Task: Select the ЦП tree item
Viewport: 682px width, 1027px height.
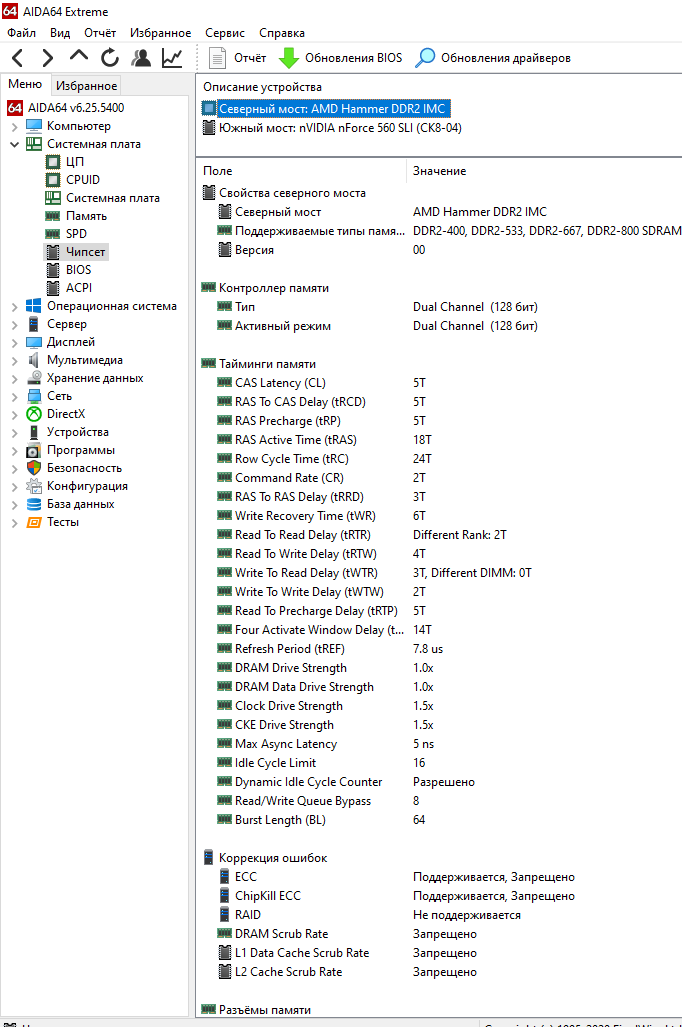Action: pyautogui.click(x=75, y=162)
